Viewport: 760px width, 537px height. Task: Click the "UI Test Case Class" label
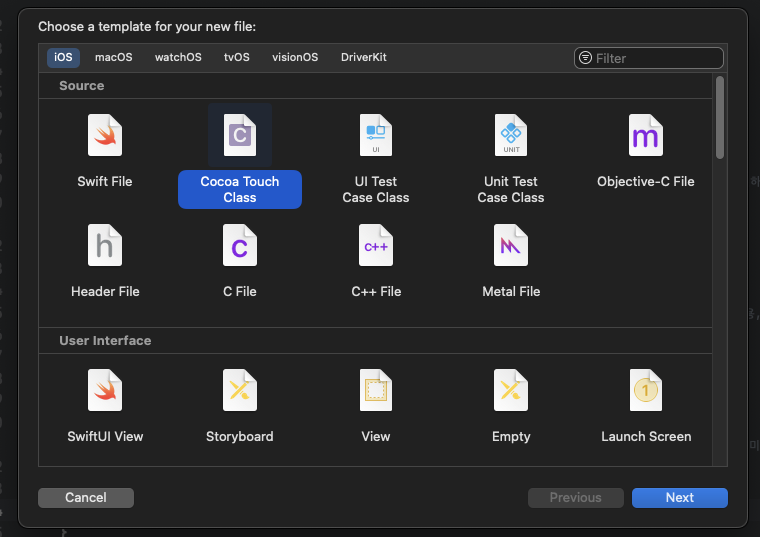376,190
